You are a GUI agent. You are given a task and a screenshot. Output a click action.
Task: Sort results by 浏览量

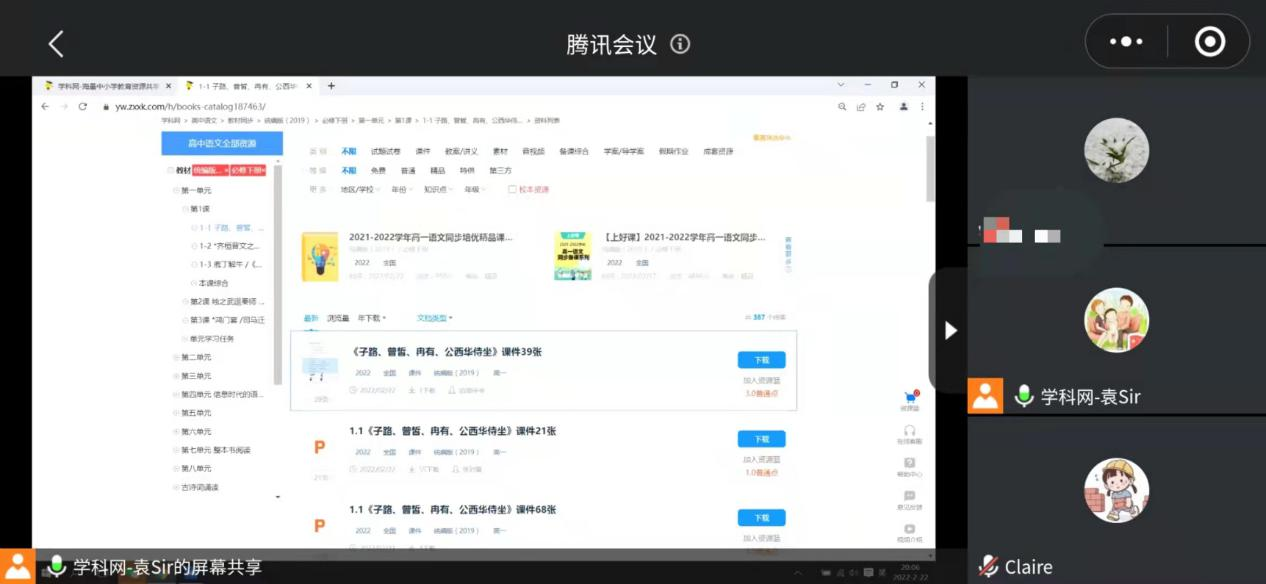click(338, 318)
